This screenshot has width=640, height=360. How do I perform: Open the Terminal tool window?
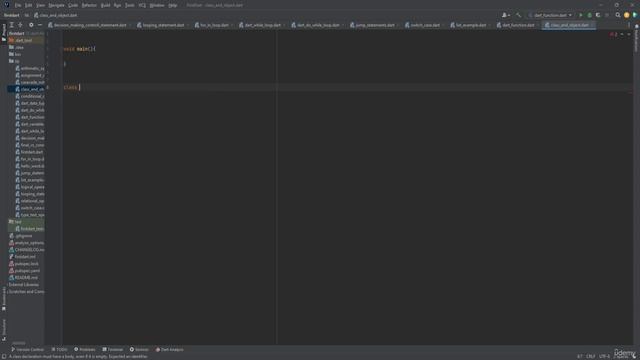[113, 349]
